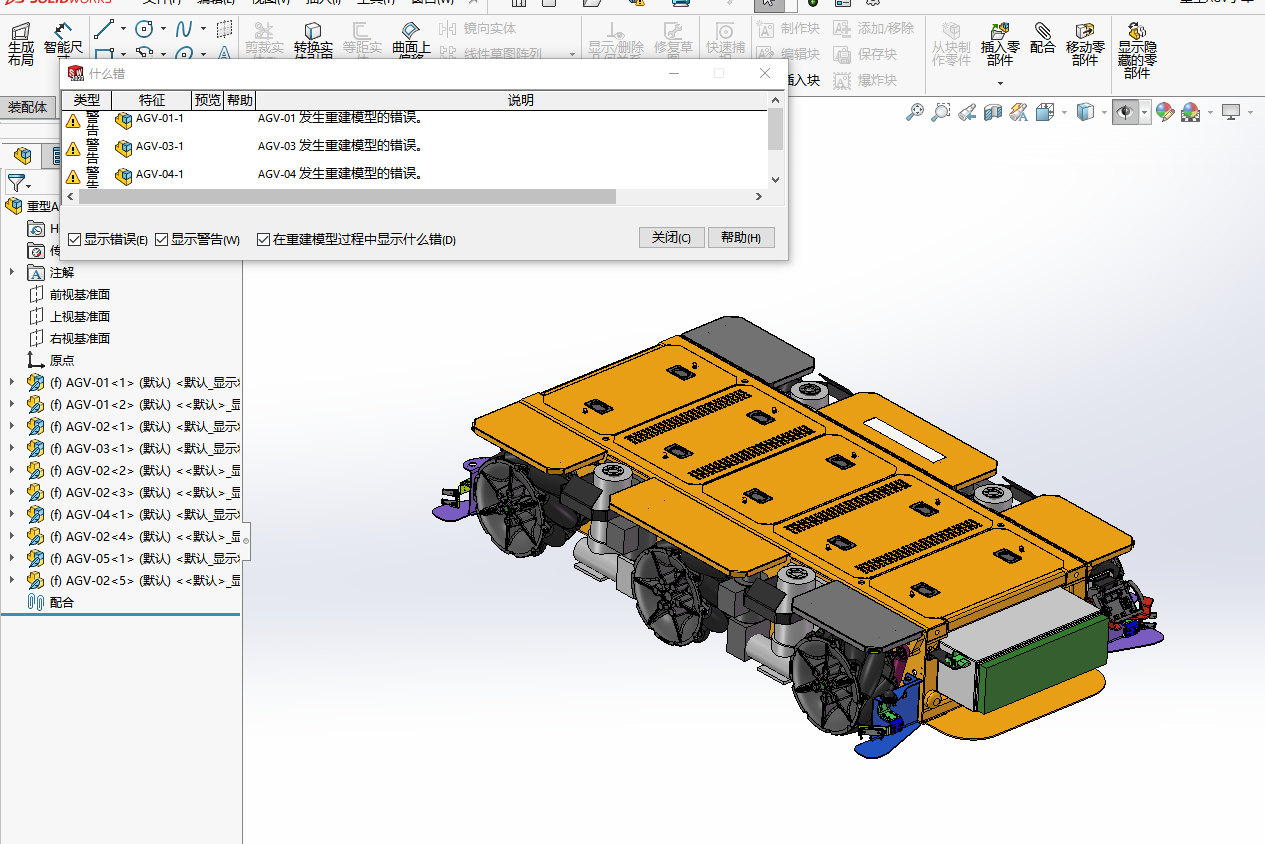The width and height of the screenshot is (1265, 844).
Task: Toggle 在重建模型过程中显示什么错 checkbox
Action: [264, 240]
